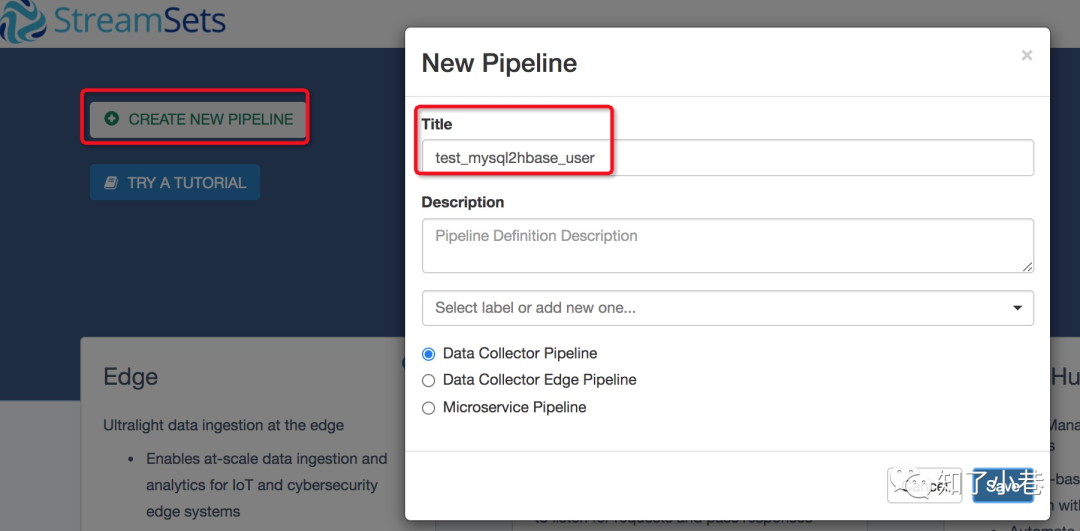The width and height of the screenshot is (1080, 531).
Task: Focus the Title field containing test_mysql2hbase_user
Action: [727, 158]
